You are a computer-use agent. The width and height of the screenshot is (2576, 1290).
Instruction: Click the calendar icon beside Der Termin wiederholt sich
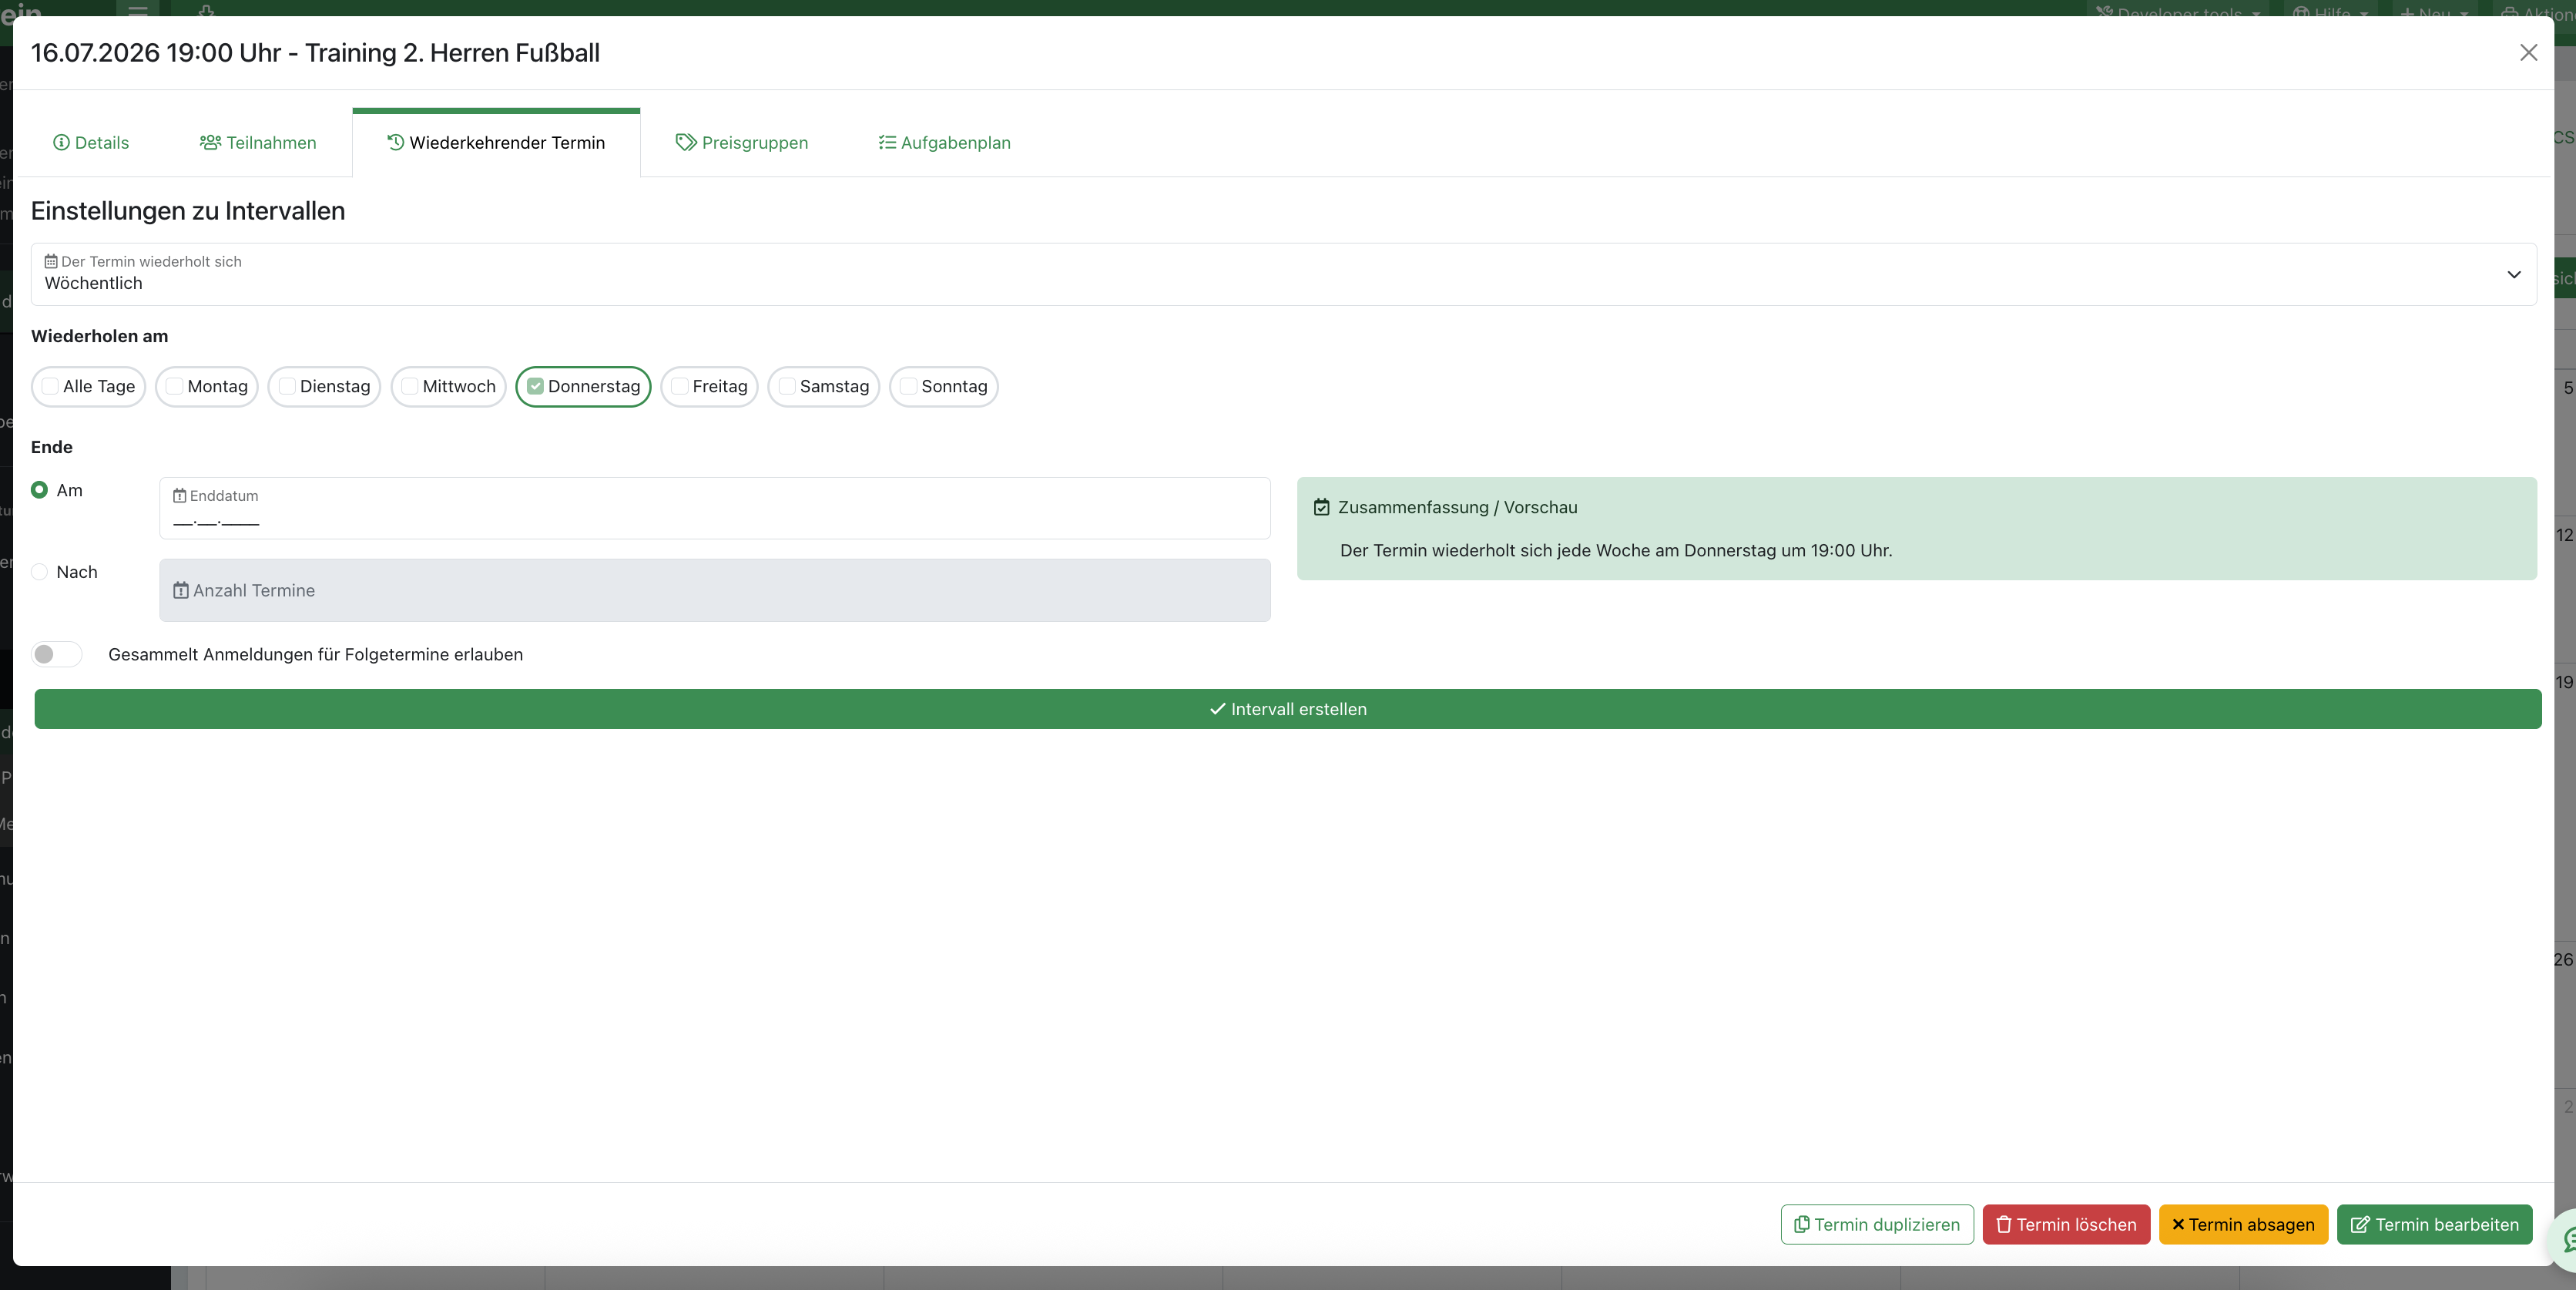coord(51,261)
